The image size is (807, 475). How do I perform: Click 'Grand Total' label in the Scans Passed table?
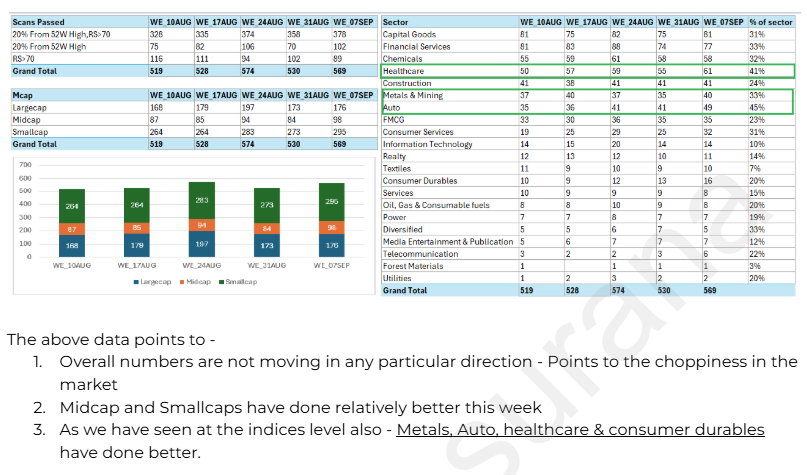pos(34,71)
